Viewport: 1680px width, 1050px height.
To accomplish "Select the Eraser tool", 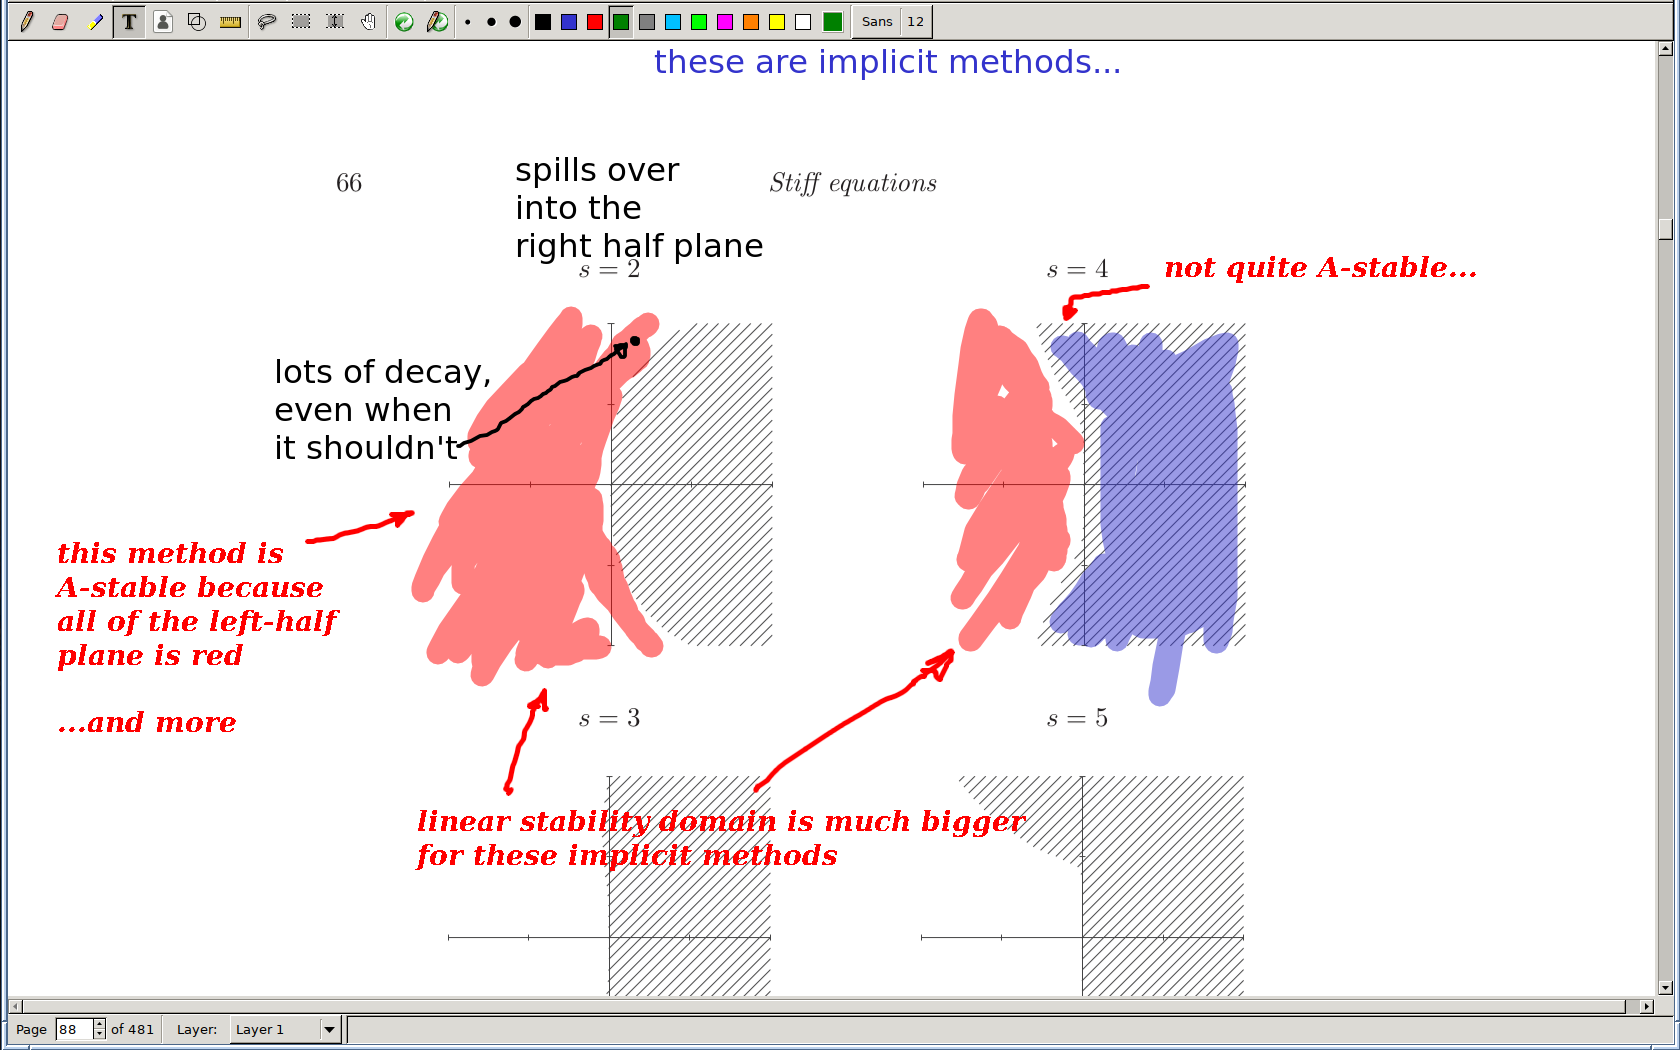I will coord(60,21).
